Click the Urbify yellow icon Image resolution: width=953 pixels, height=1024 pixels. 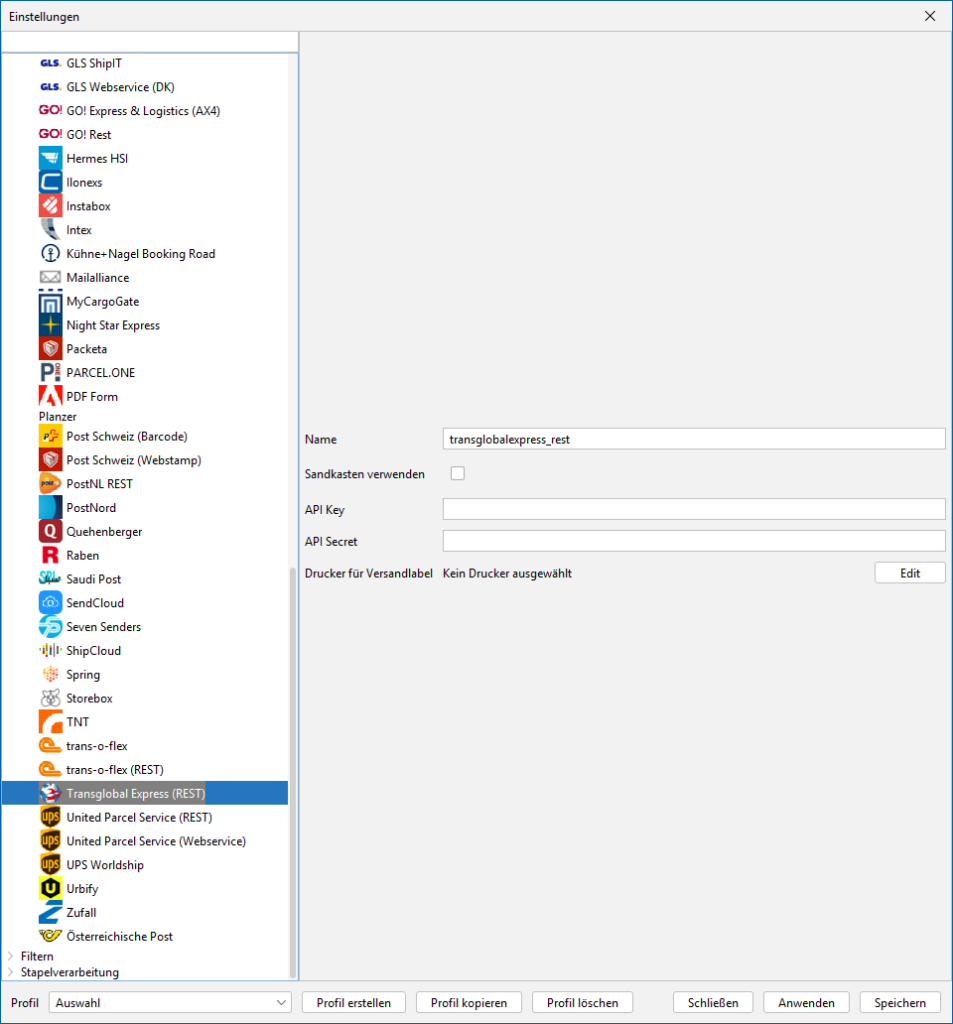click(50, 889)
